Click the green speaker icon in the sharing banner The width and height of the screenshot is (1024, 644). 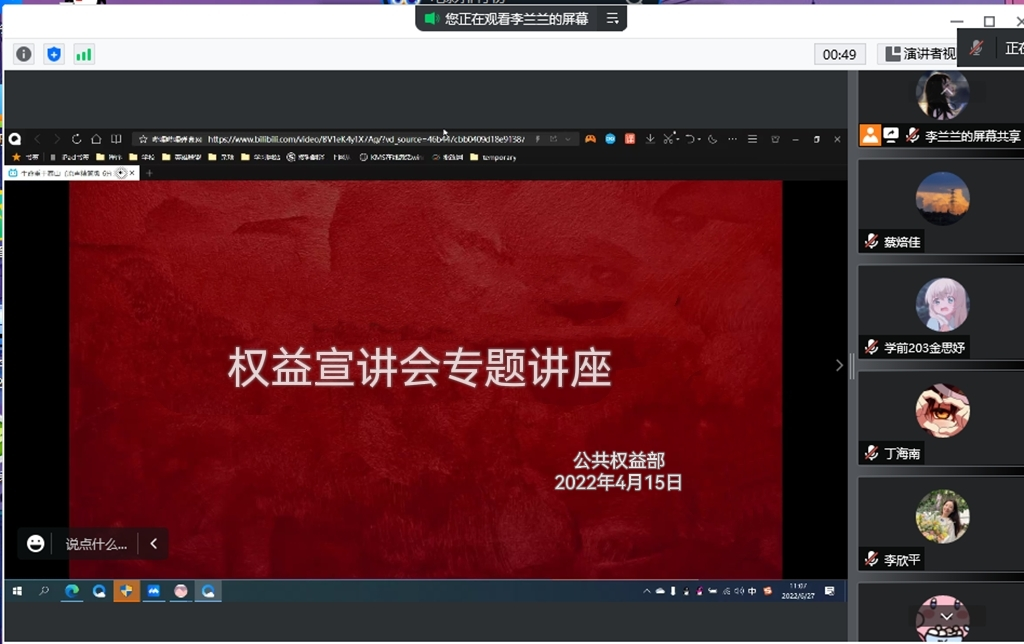(x=431, y=19)
